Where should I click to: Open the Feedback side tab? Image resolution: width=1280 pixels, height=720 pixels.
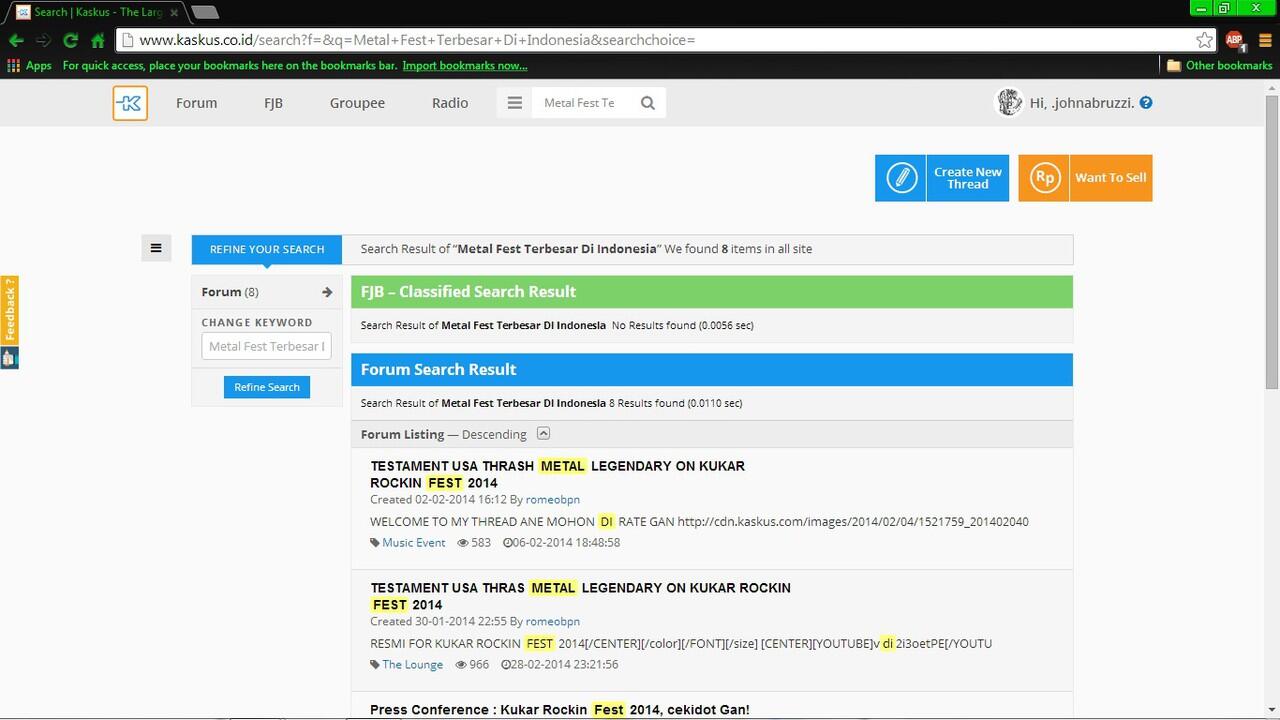click(9, 310)
